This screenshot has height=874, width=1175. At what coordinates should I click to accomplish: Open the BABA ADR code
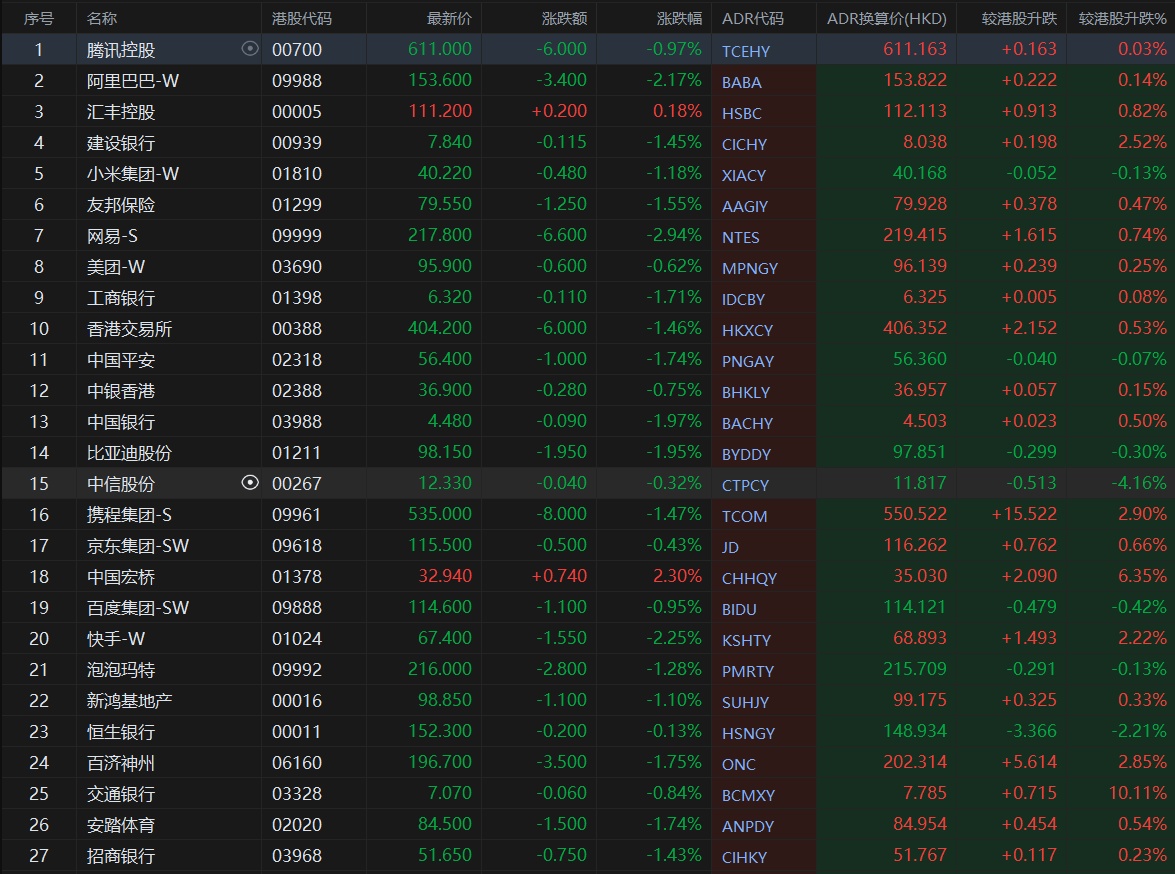pos(742,82)
